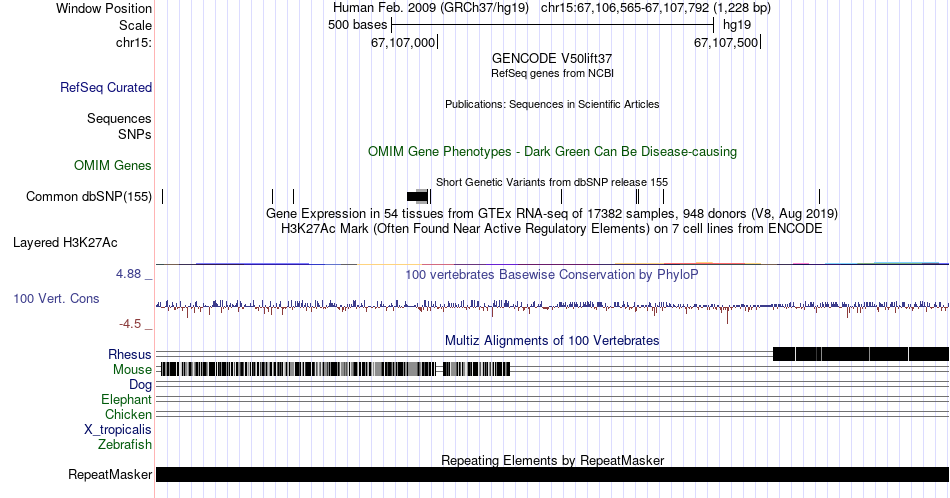Screen dimensions: 950x498
Task: Click Repeating Elements by RepeatMasker title
Action: click(x=552, y=460)
